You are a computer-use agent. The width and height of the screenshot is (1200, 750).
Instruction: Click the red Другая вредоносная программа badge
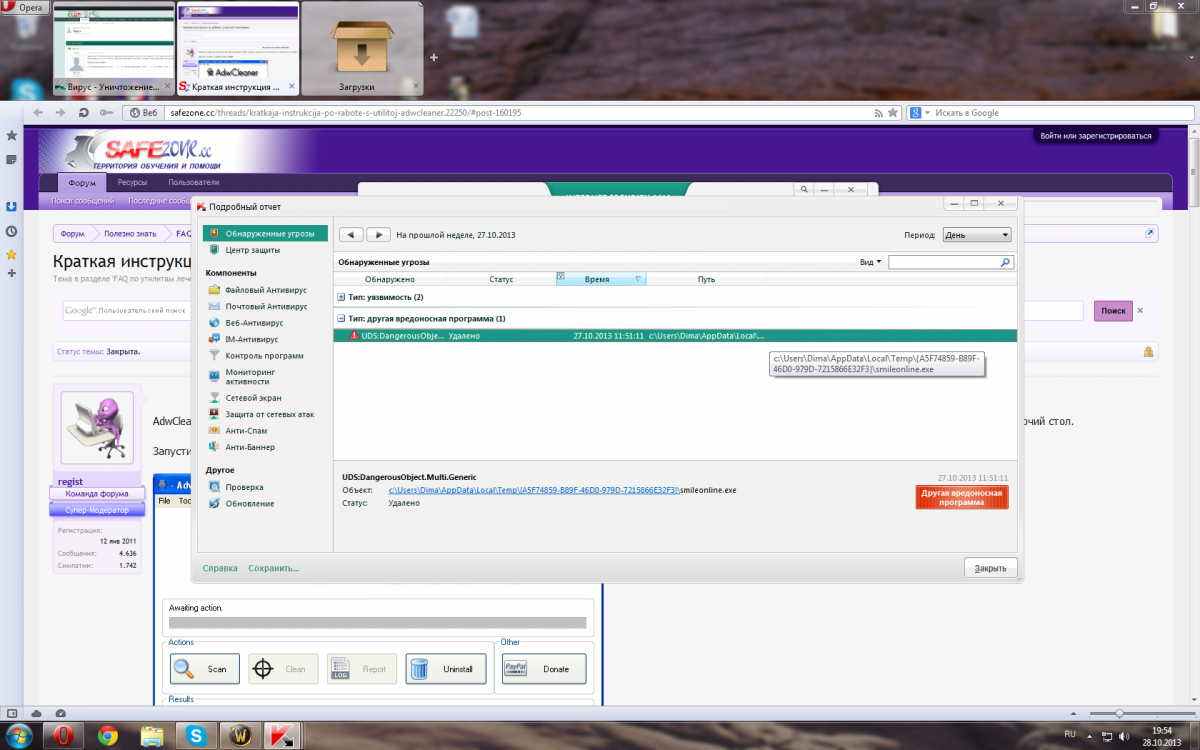coord(962,497)
